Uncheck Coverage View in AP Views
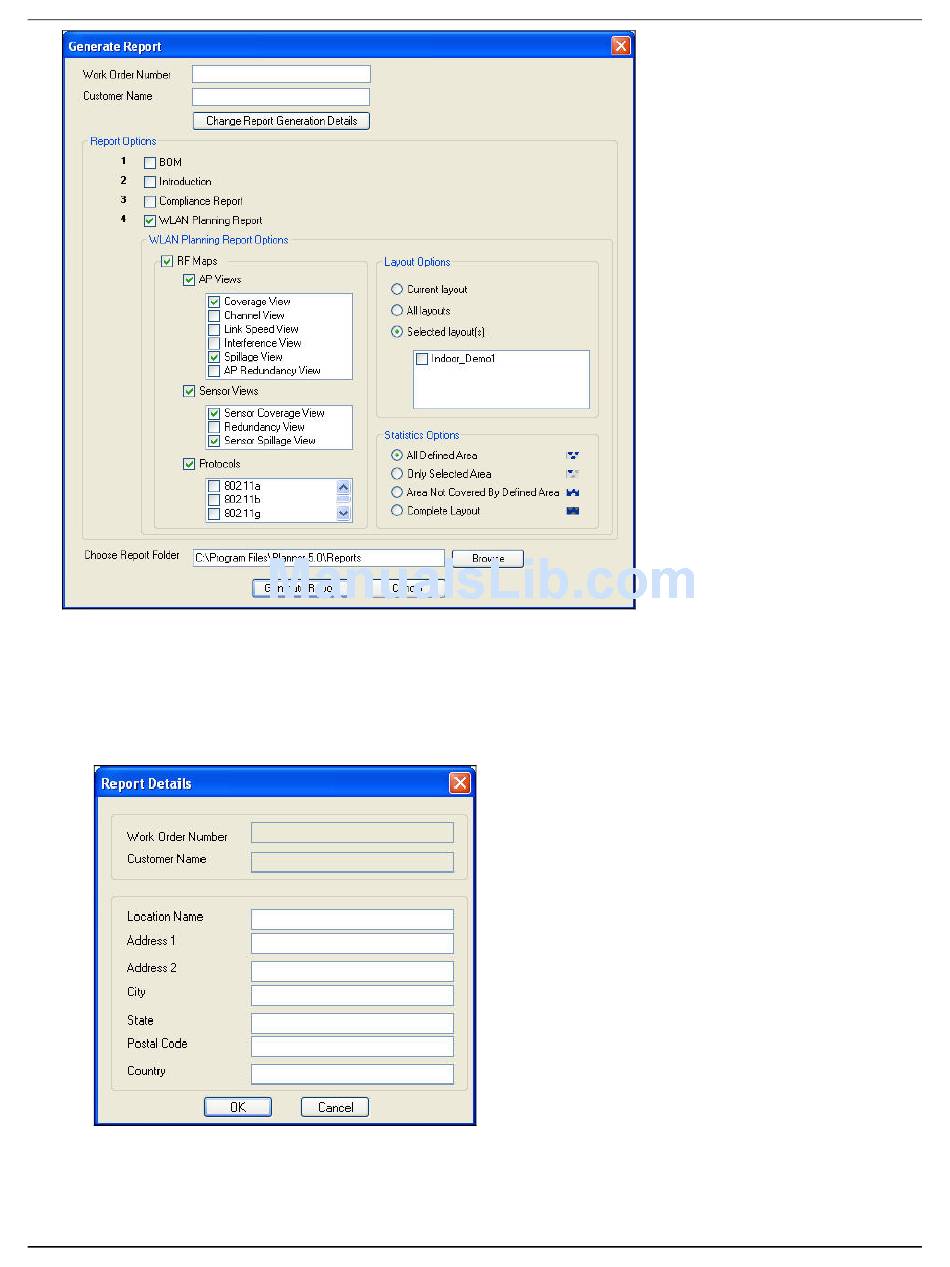 tap(214, 301)
